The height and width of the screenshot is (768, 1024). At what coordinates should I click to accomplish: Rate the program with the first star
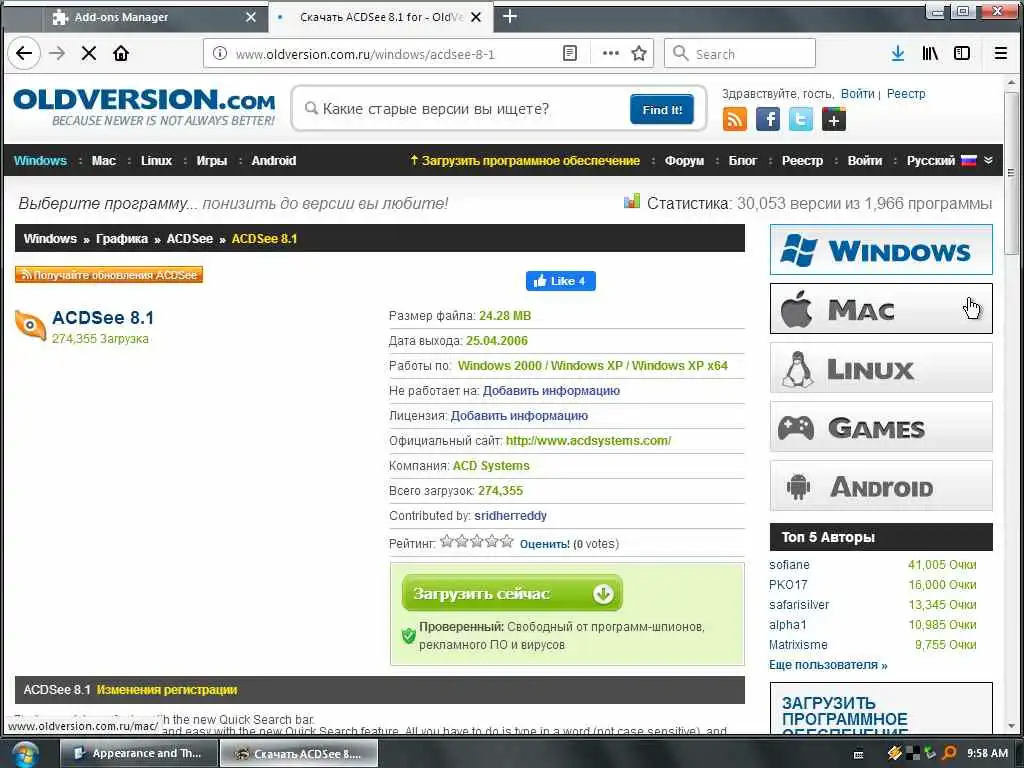447,541
